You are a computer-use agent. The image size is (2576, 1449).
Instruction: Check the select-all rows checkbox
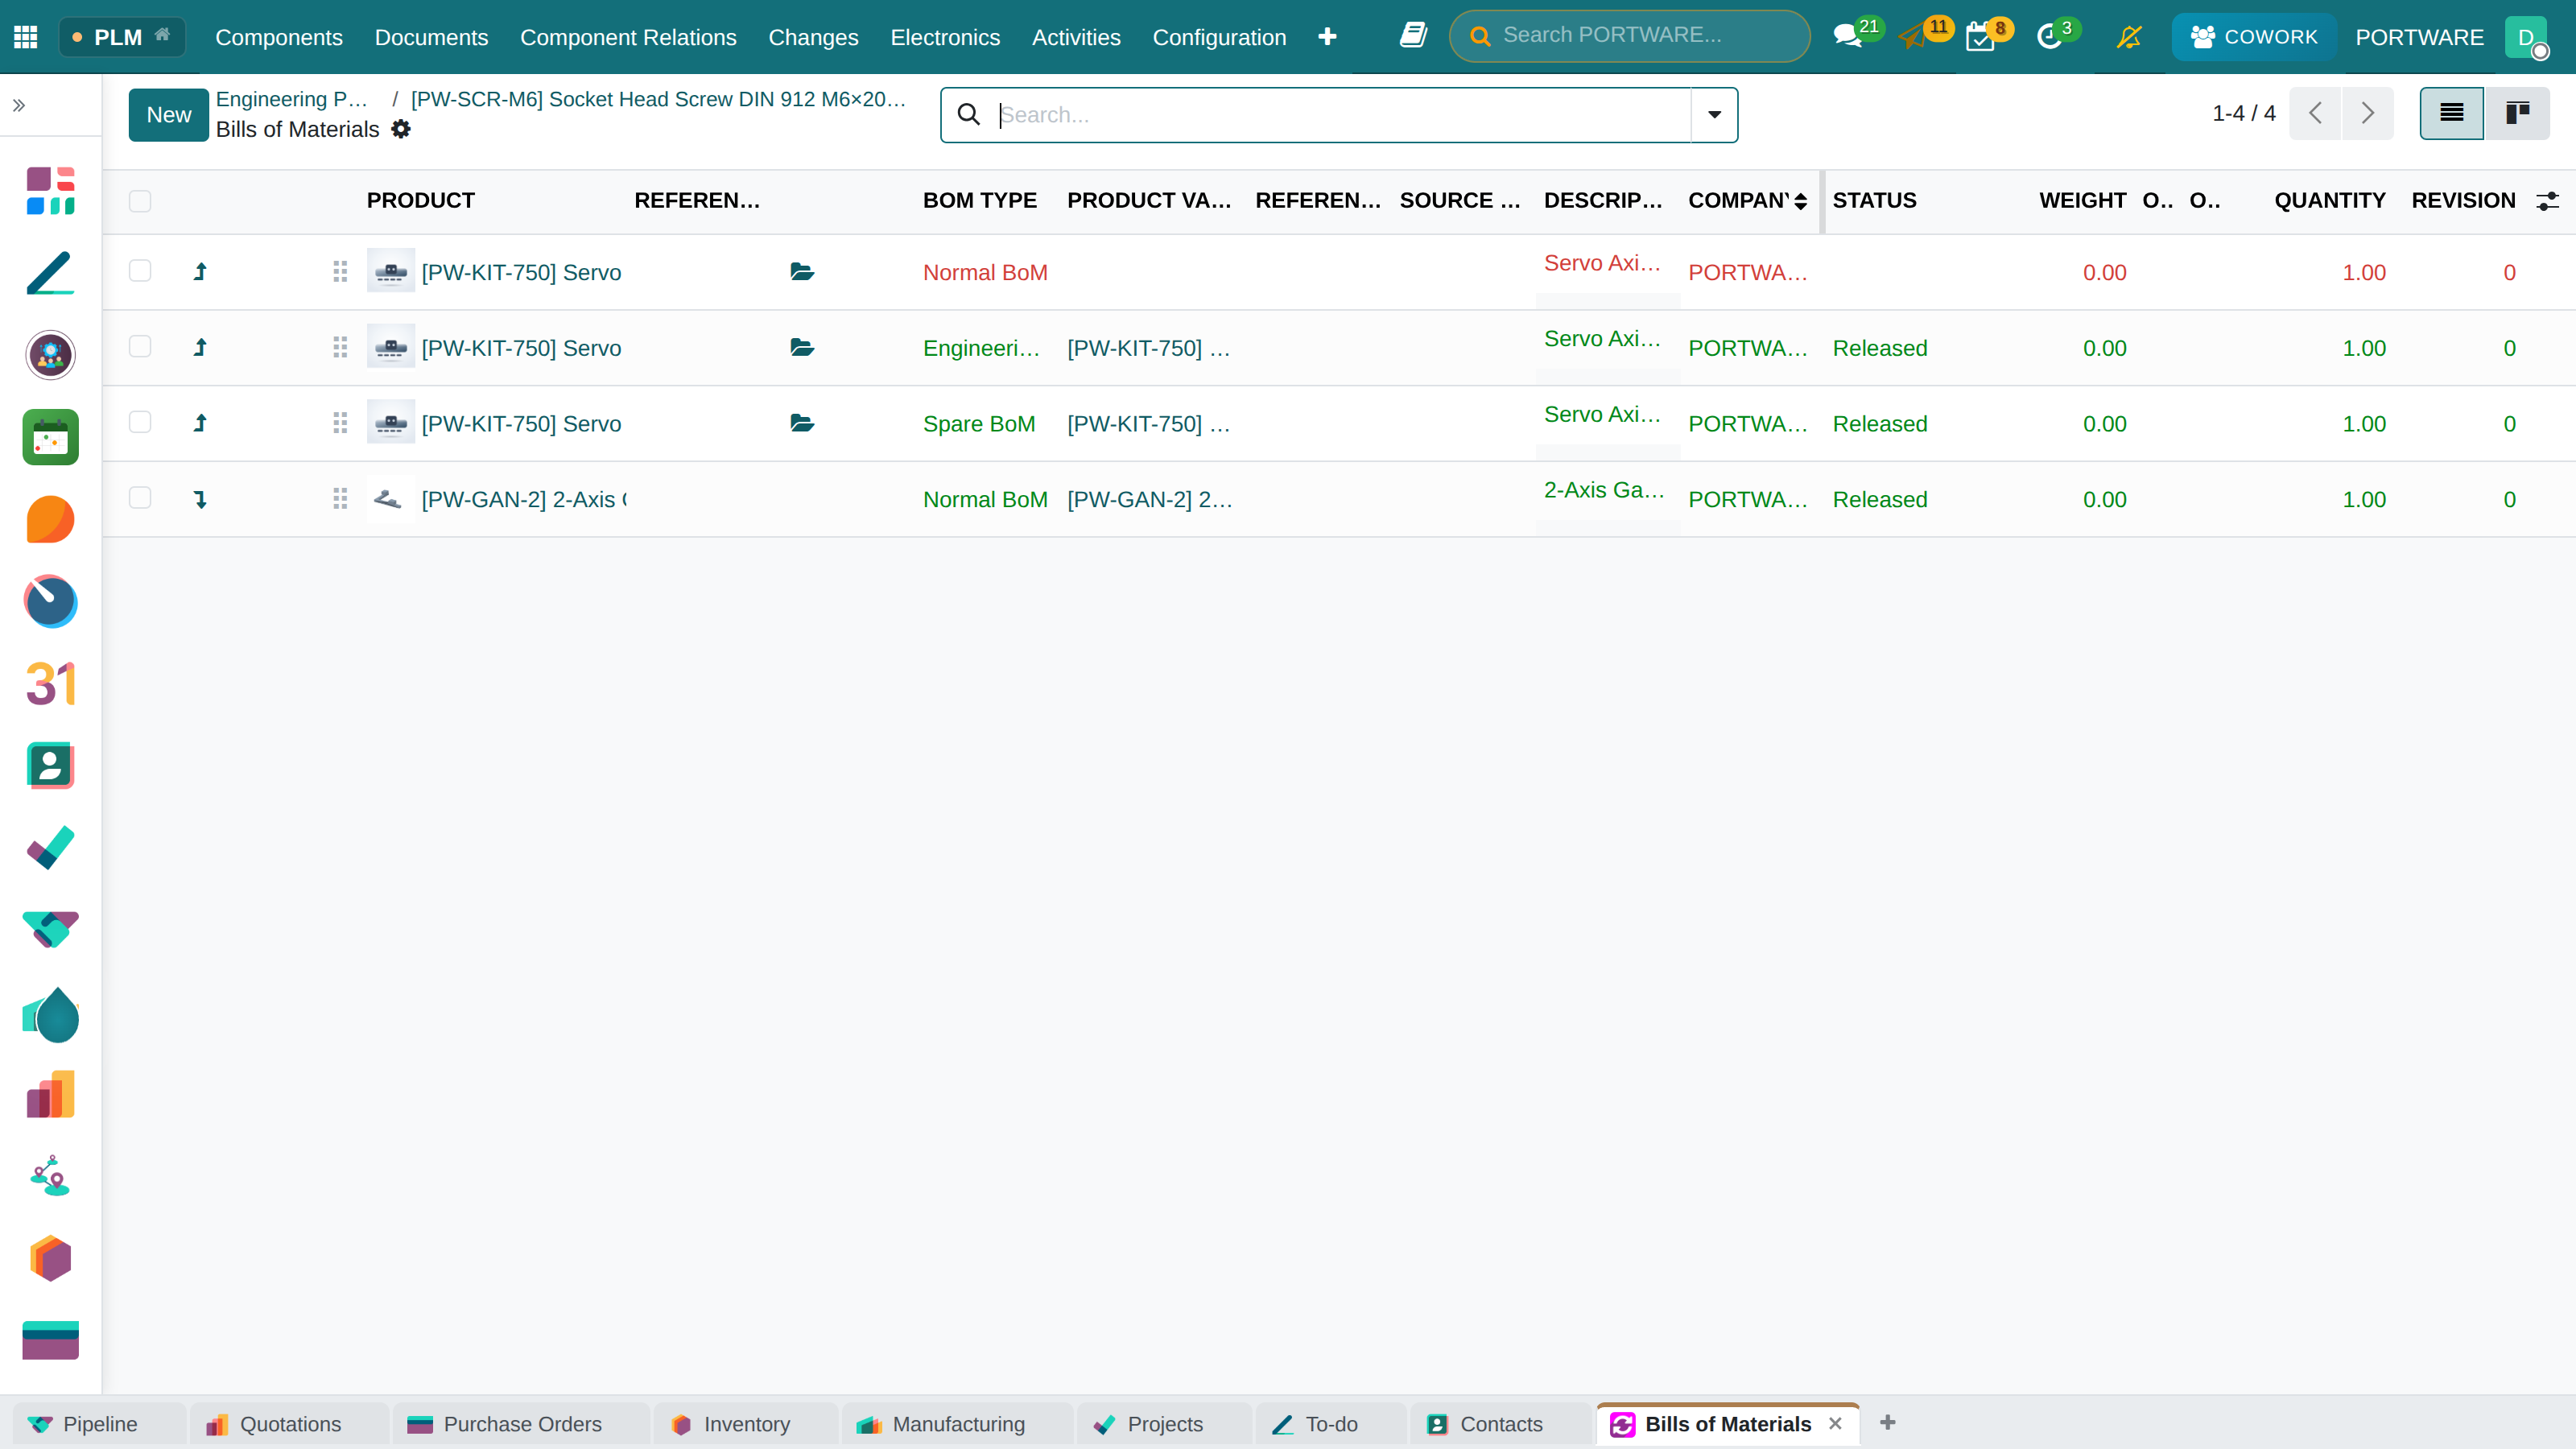pos(140,201)
